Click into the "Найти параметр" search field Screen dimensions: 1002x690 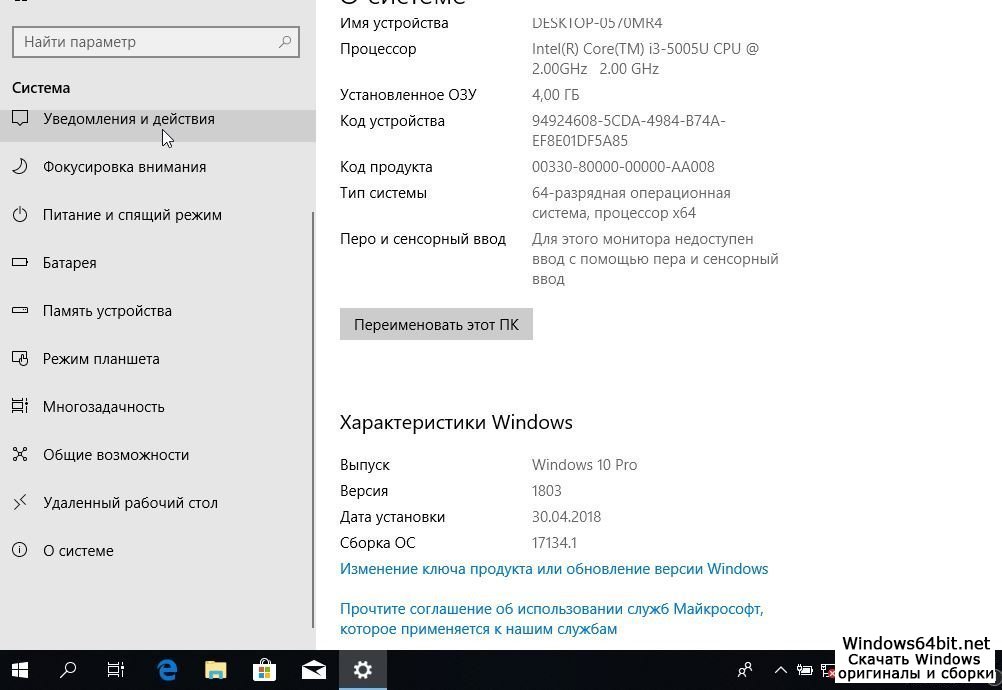point(145,42)
